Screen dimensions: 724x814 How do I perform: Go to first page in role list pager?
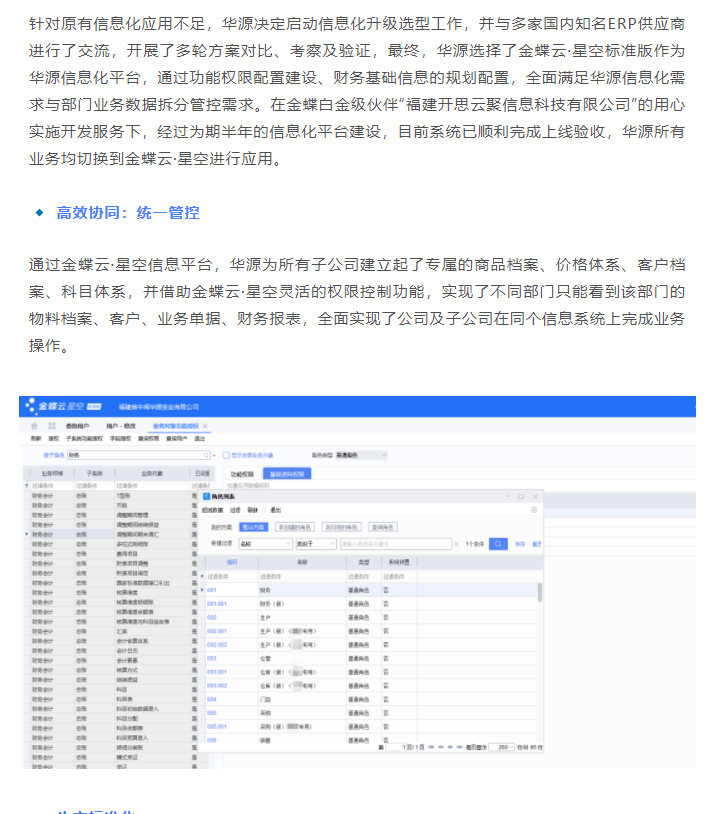pos(431,747)
